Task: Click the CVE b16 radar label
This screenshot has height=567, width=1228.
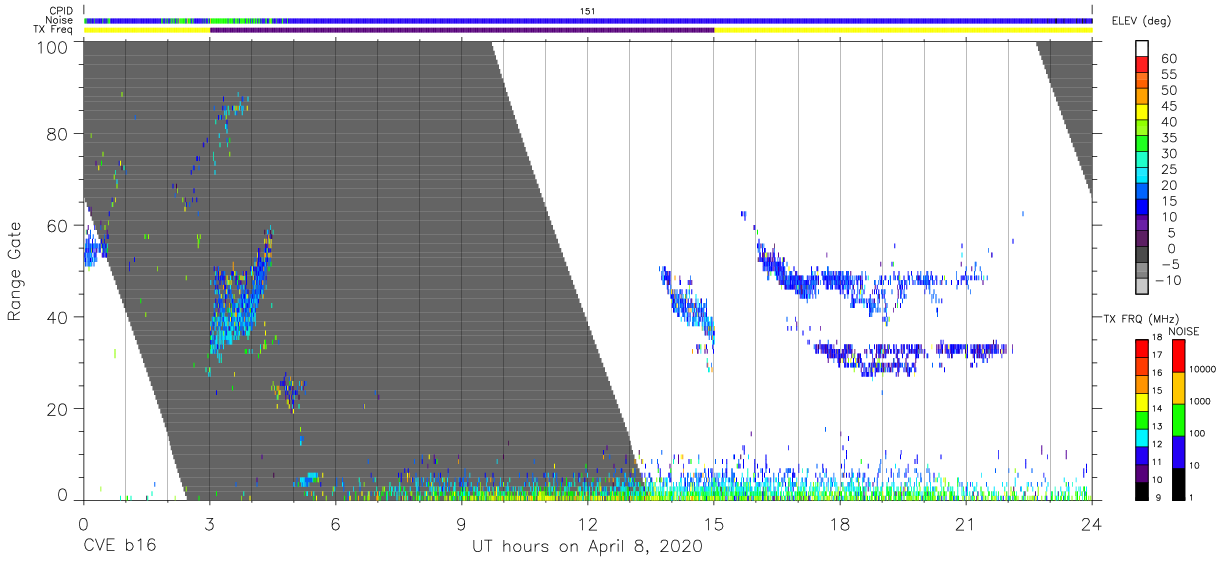Action: click(x=119, y=546)
